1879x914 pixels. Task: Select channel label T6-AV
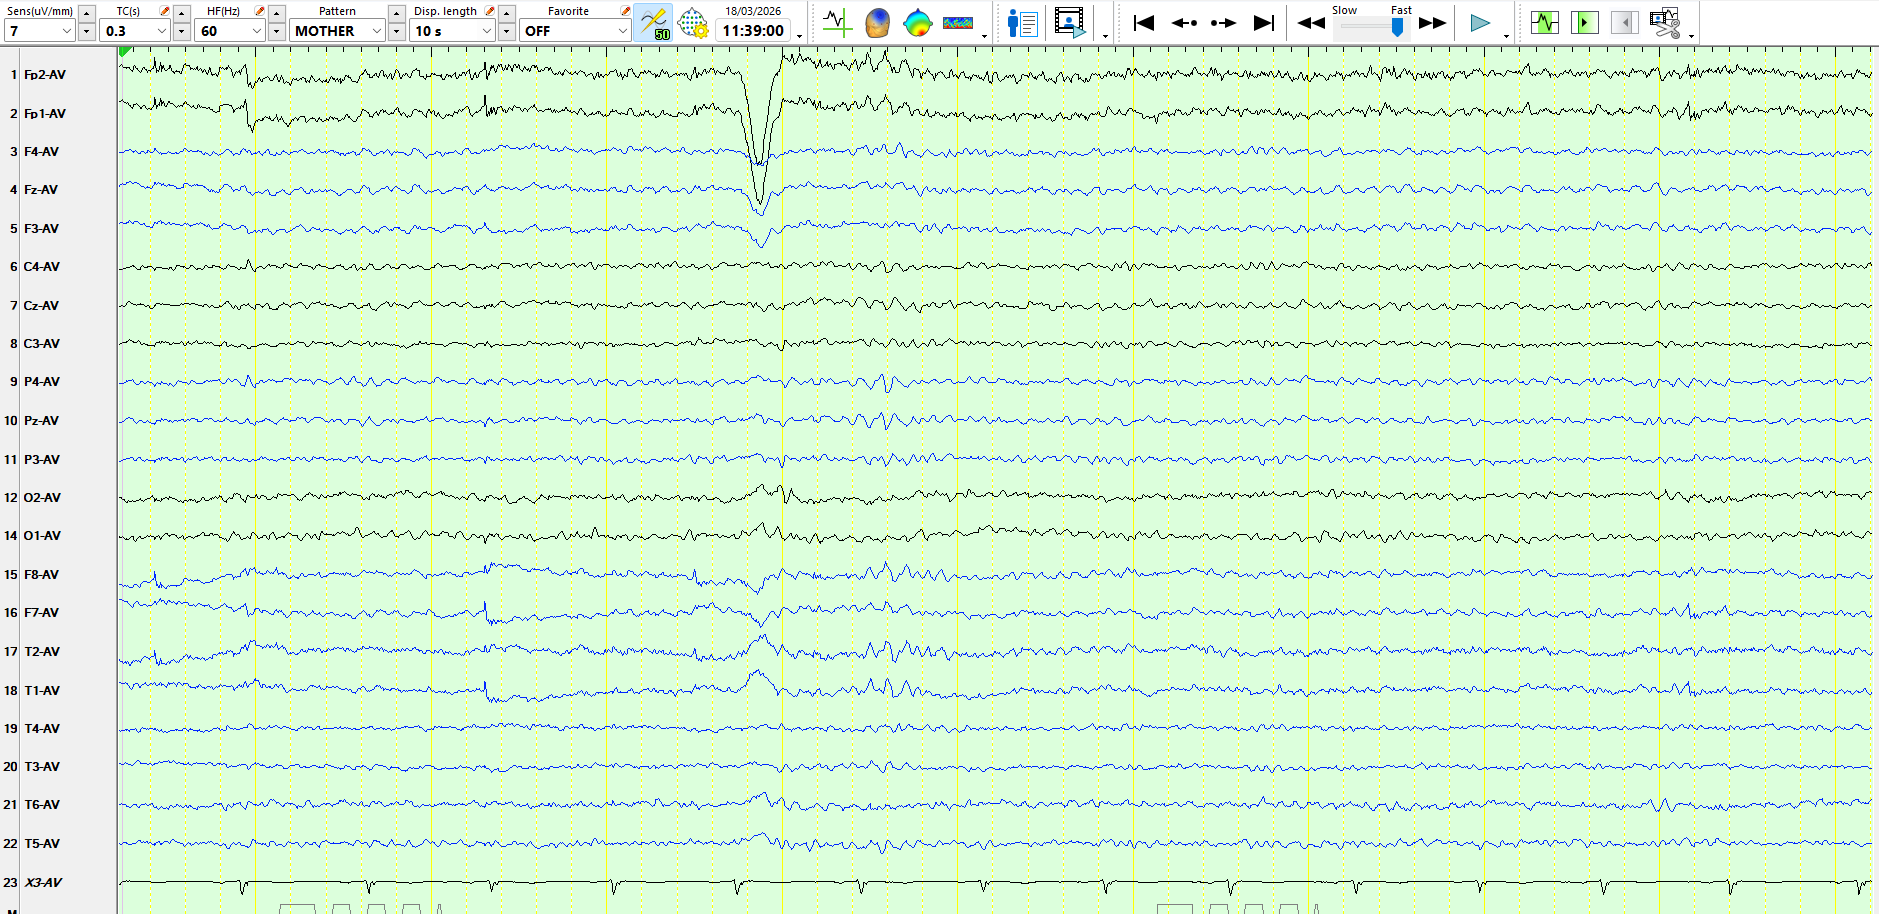(x=42, y=805)
